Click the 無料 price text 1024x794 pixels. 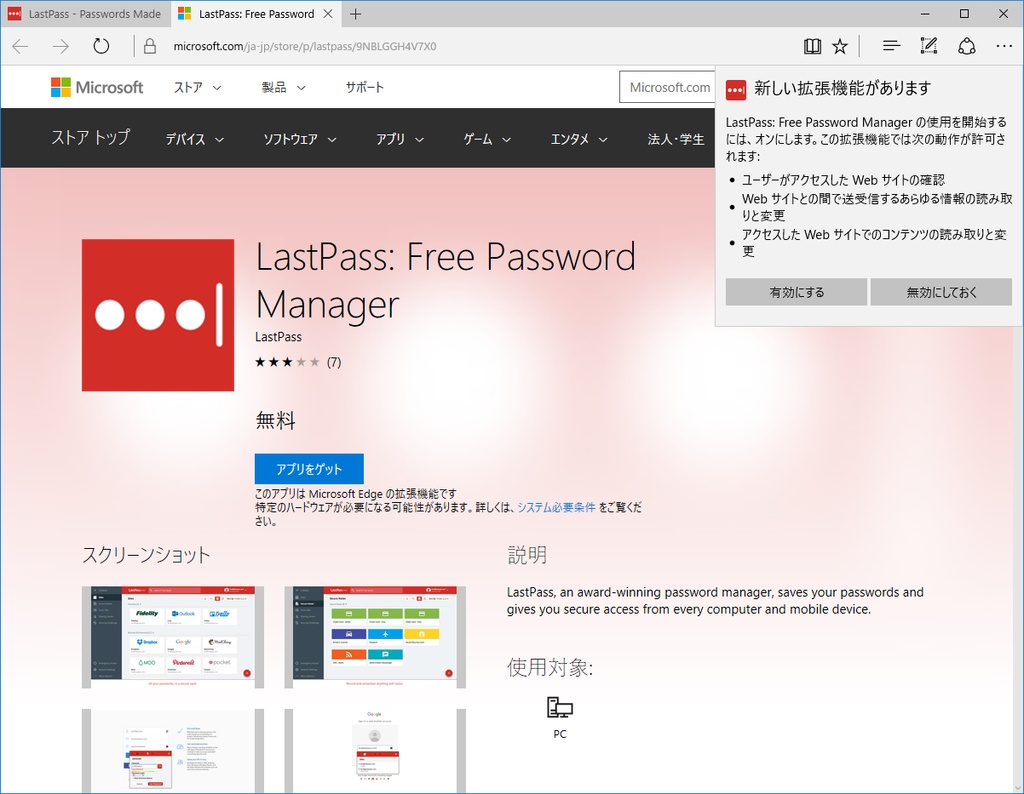coord(276,421)
